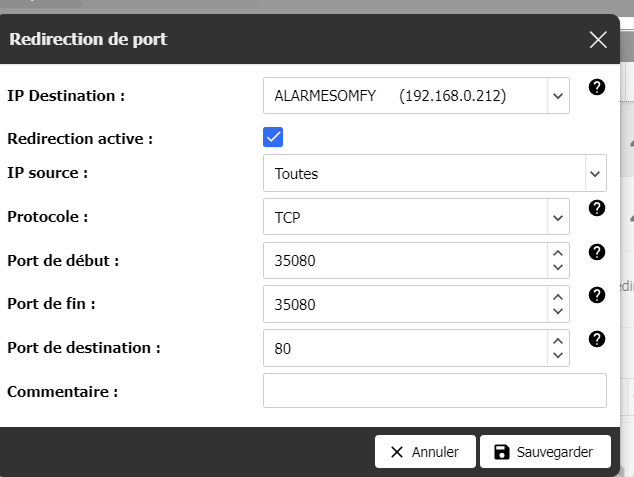Increase the Port de début value
The image size is (634, 477).
pos(558,253)
